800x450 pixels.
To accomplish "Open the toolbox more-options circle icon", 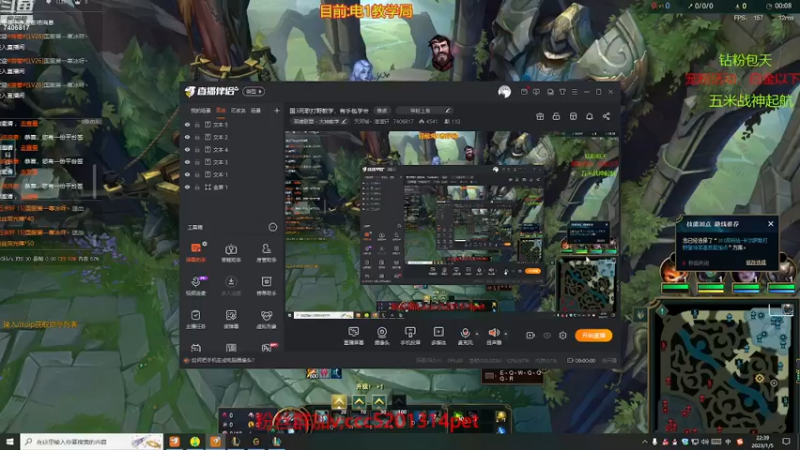I will point(272,227).
